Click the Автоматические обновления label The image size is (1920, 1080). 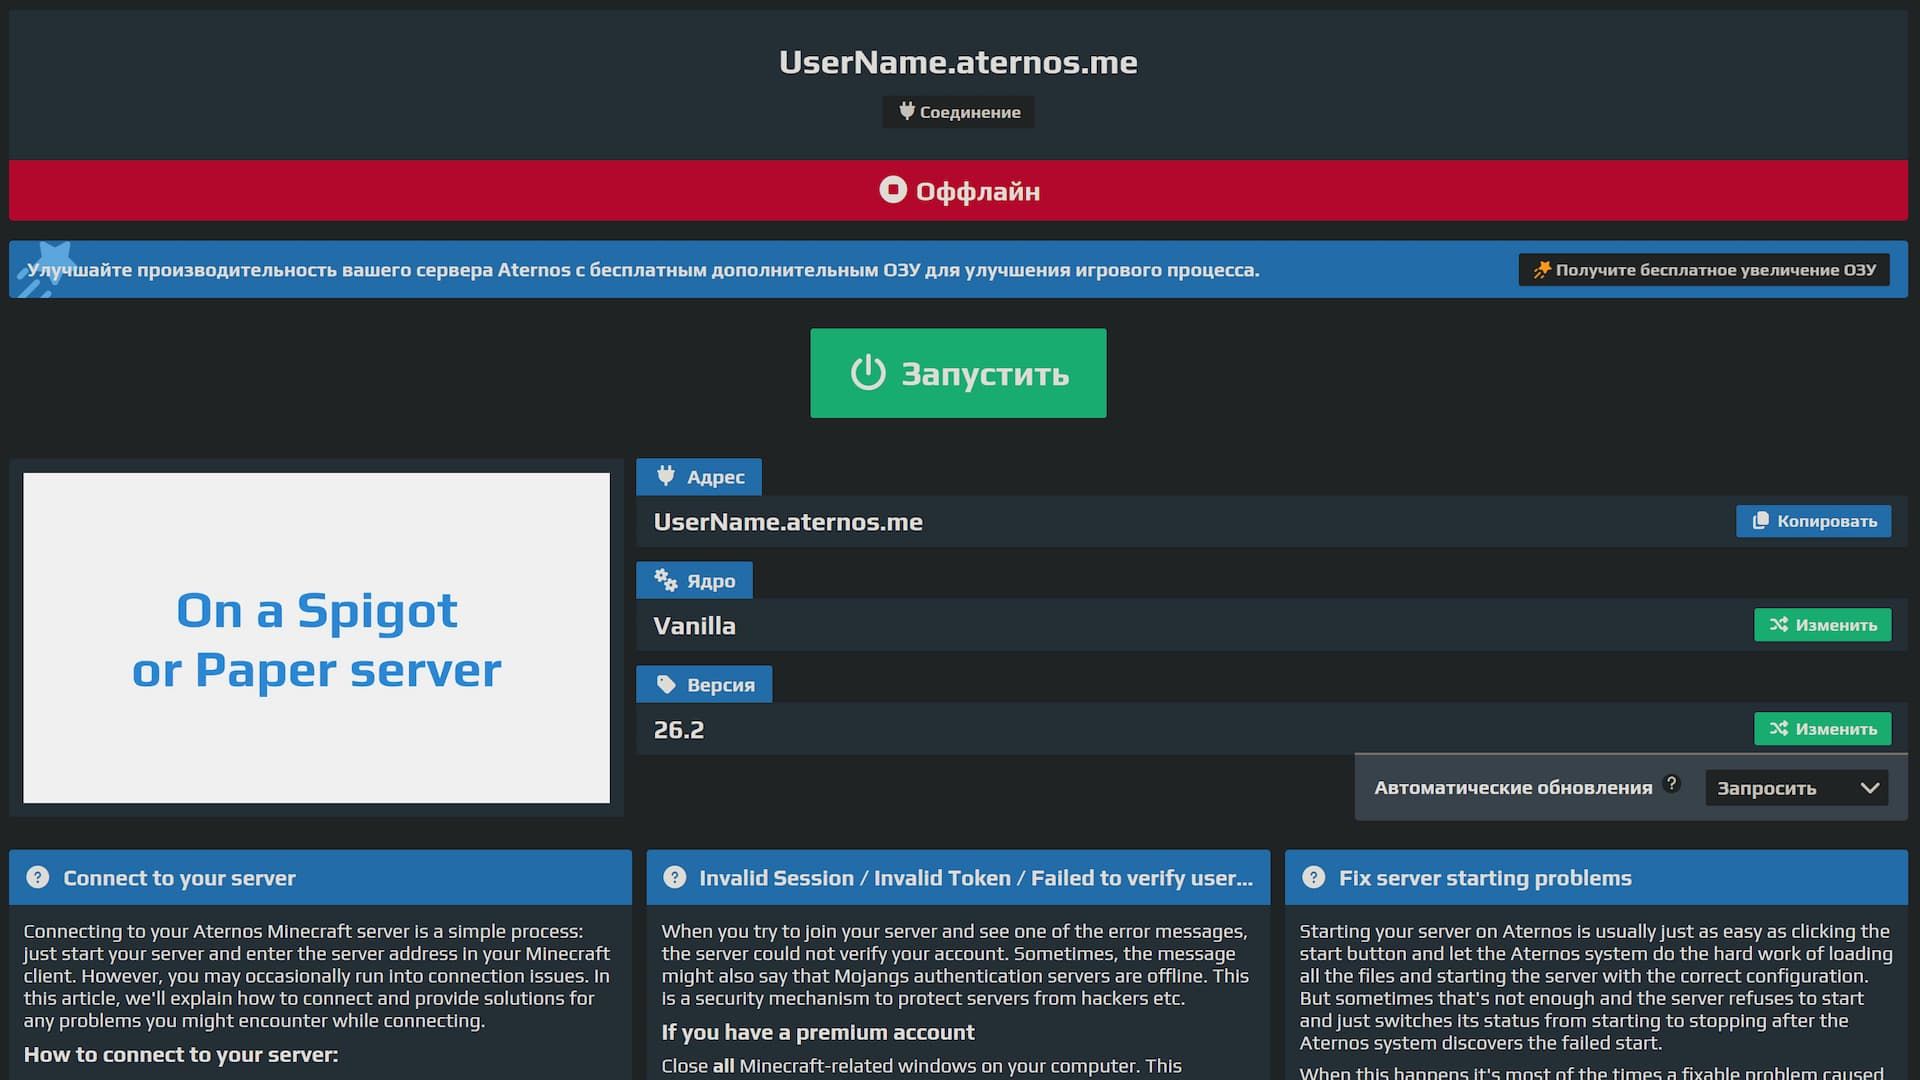pos(1513,788)
